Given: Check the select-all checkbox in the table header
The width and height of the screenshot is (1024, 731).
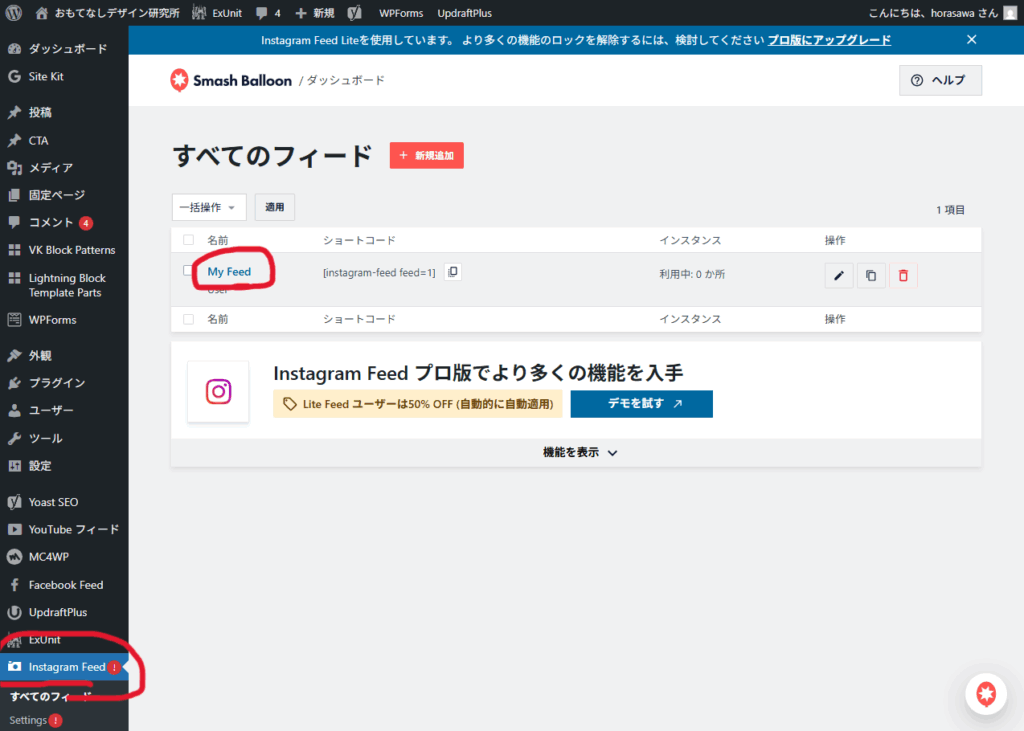Looking at the screenshot, I should [x=189, y=240].
